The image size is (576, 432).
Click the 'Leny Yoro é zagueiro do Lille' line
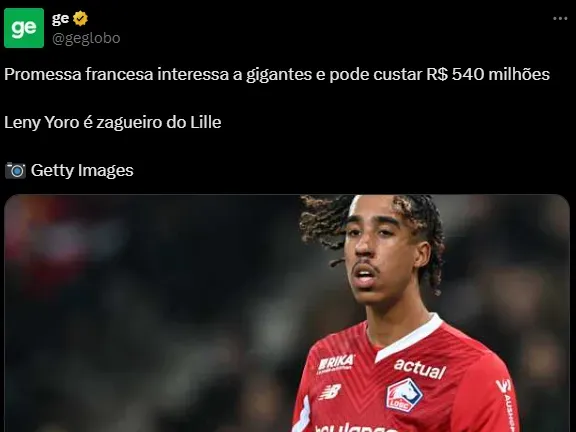(113, 122)
